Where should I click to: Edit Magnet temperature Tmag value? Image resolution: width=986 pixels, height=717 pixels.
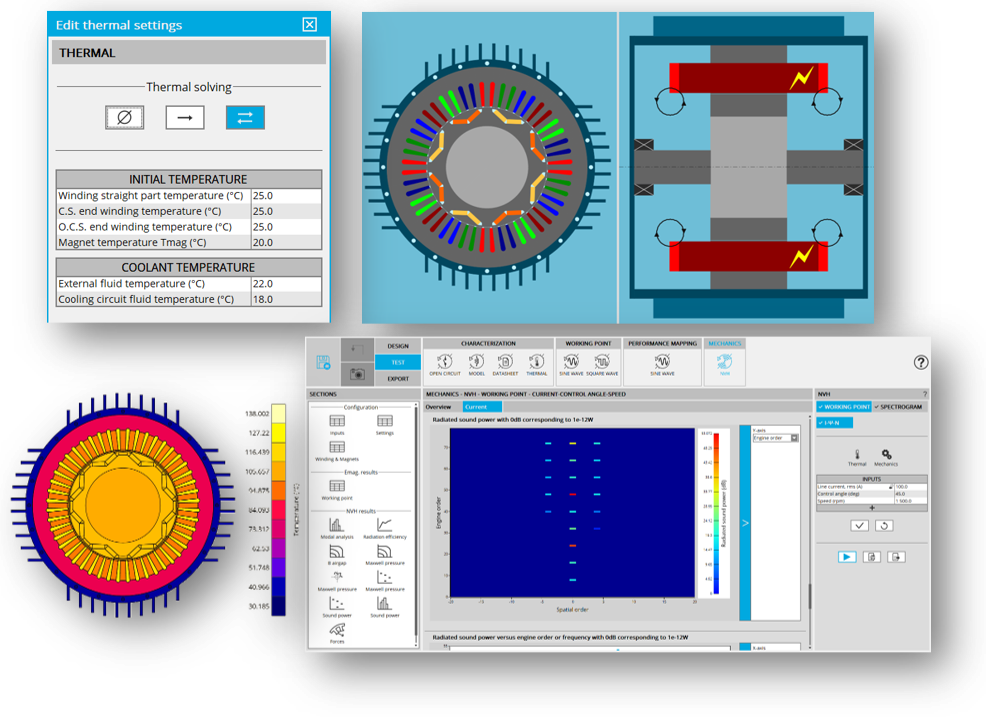[286, 242]
